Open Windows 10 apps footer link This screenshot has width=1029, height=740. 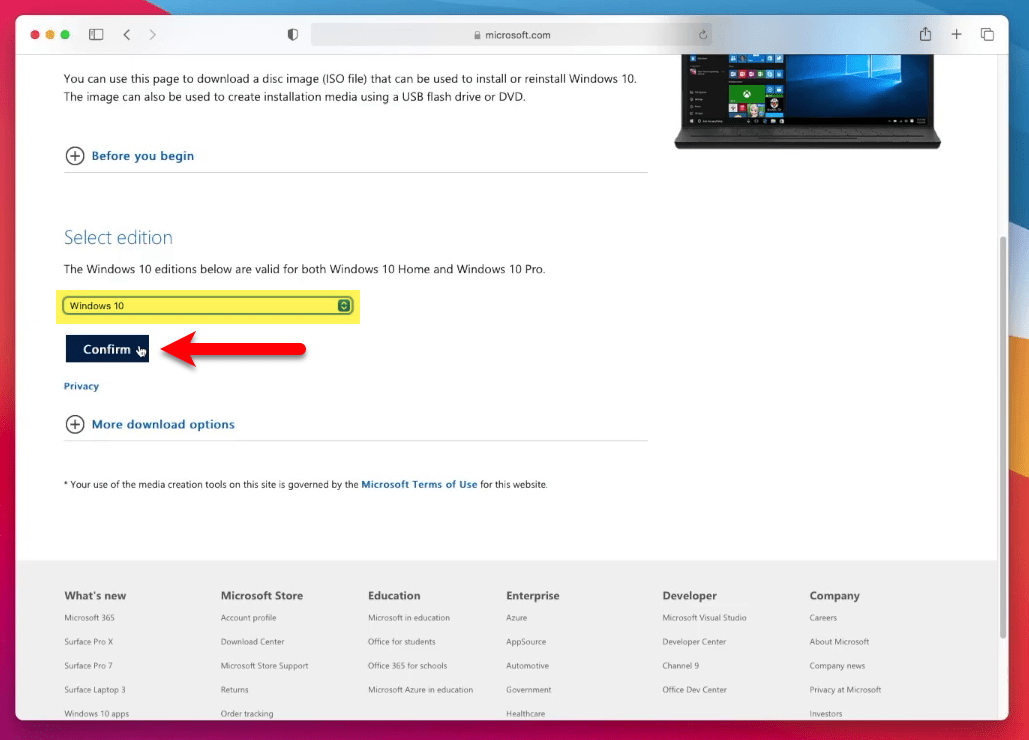(96, 714)
